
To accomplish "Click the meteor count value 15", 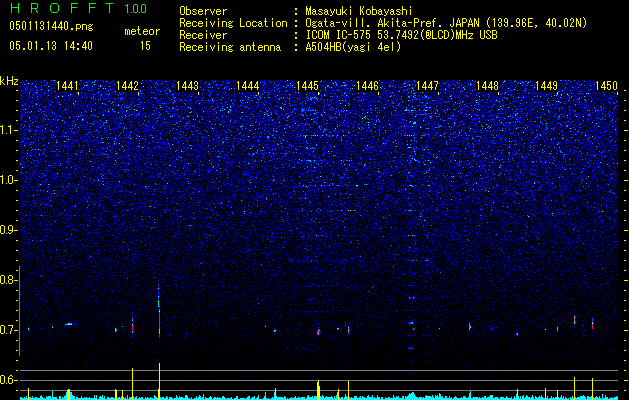I will click(145, 46).
